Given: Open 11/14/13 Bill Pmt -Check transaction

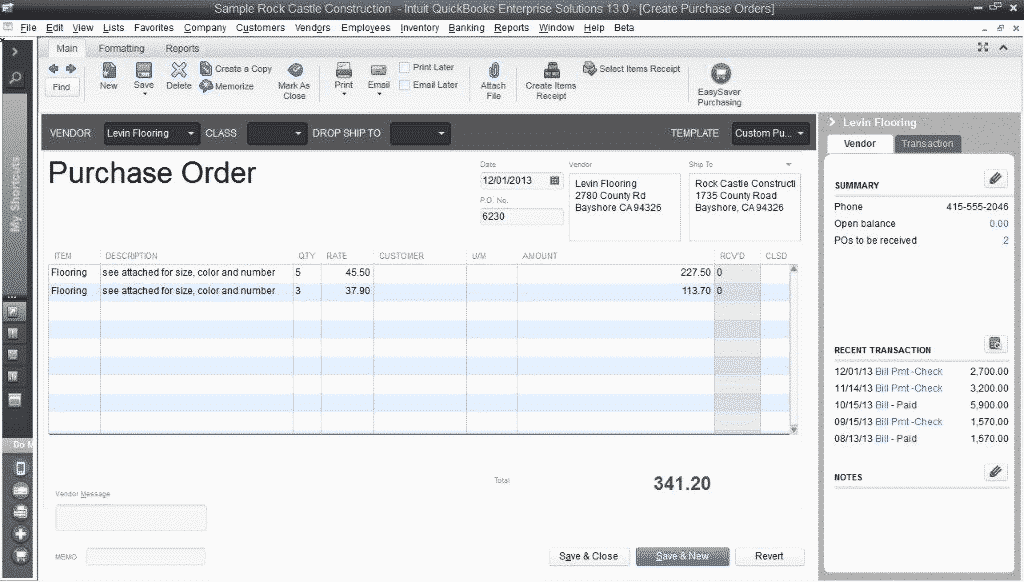Looking at the screenshot, I should point(908,388).
